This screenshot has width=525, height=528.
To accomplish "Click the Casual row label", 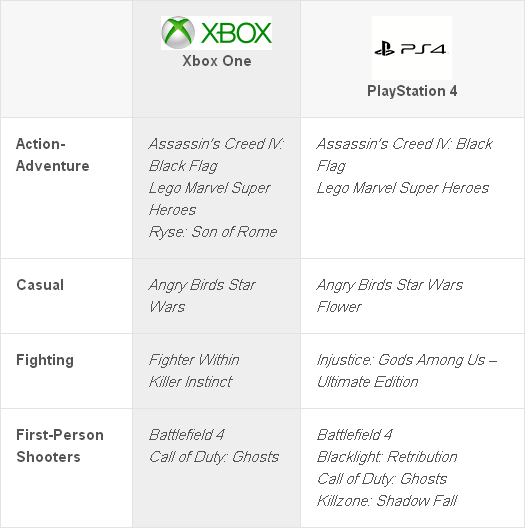I will pyautogui.click(x=40, y=285).
